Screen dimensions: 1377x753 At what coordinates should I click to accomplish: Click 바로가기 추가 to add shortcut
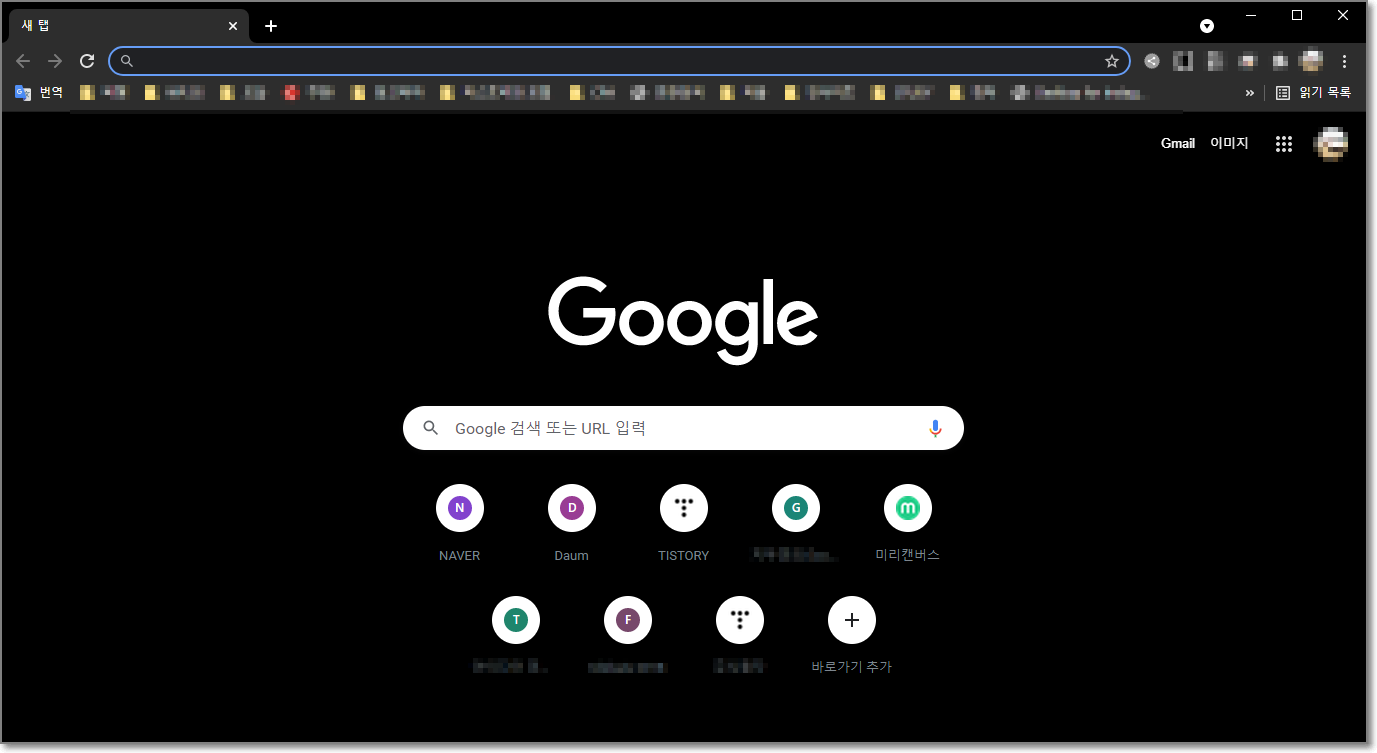pos(852,634)
